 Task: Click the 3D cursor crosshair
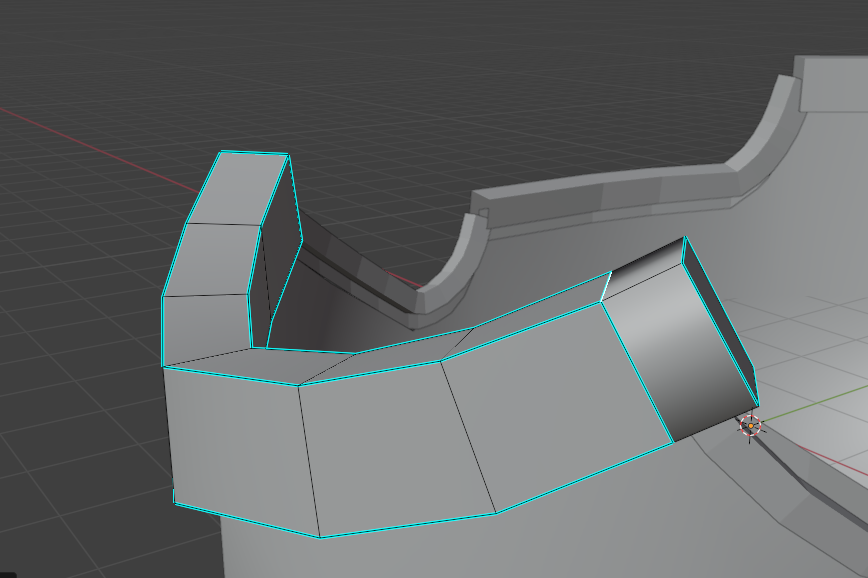coord(751,426)
